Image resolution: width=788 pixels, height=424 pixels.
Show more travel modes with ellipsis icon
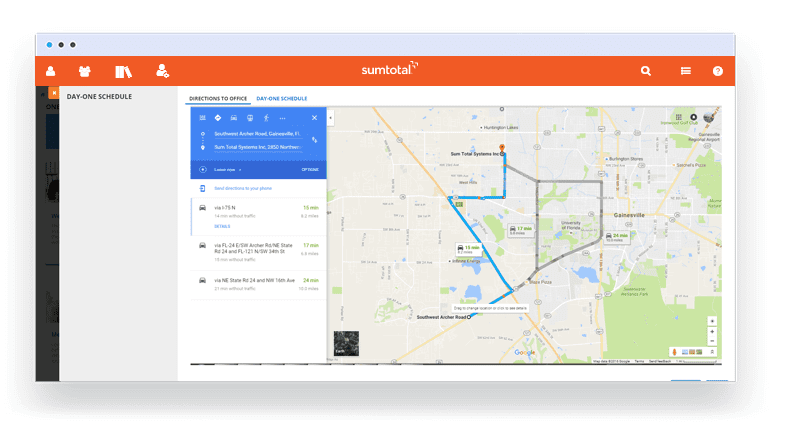282,118
